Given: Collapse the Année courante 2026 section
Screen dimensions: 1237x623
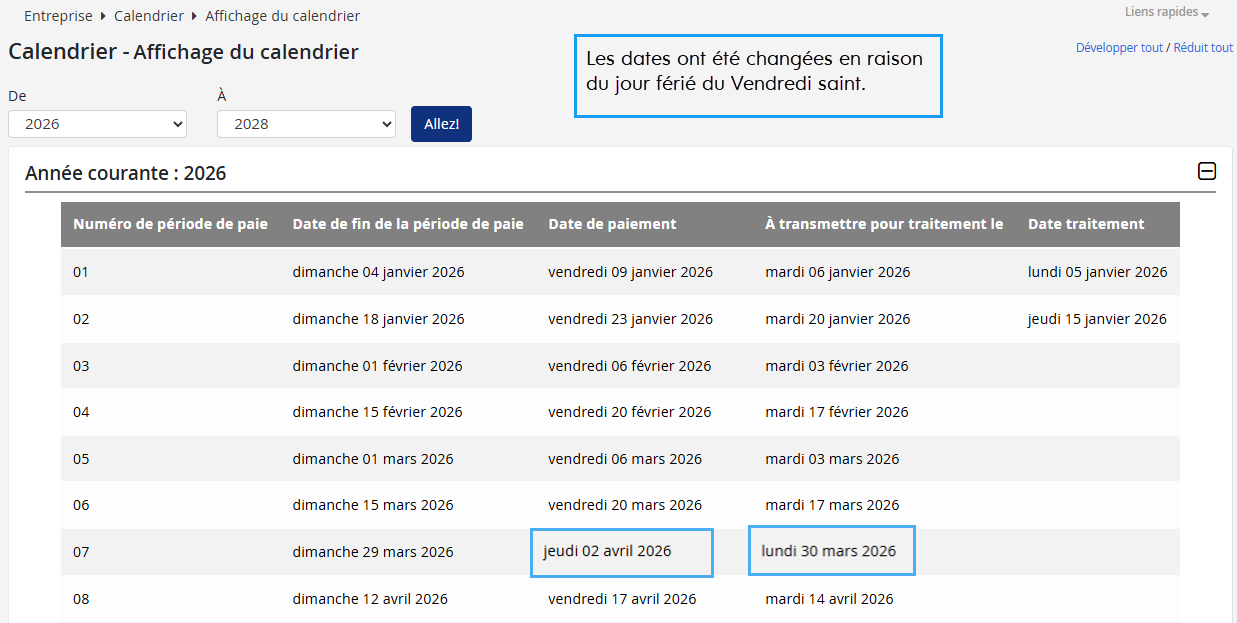Looking at the screenshot, I should (1207, 172).
